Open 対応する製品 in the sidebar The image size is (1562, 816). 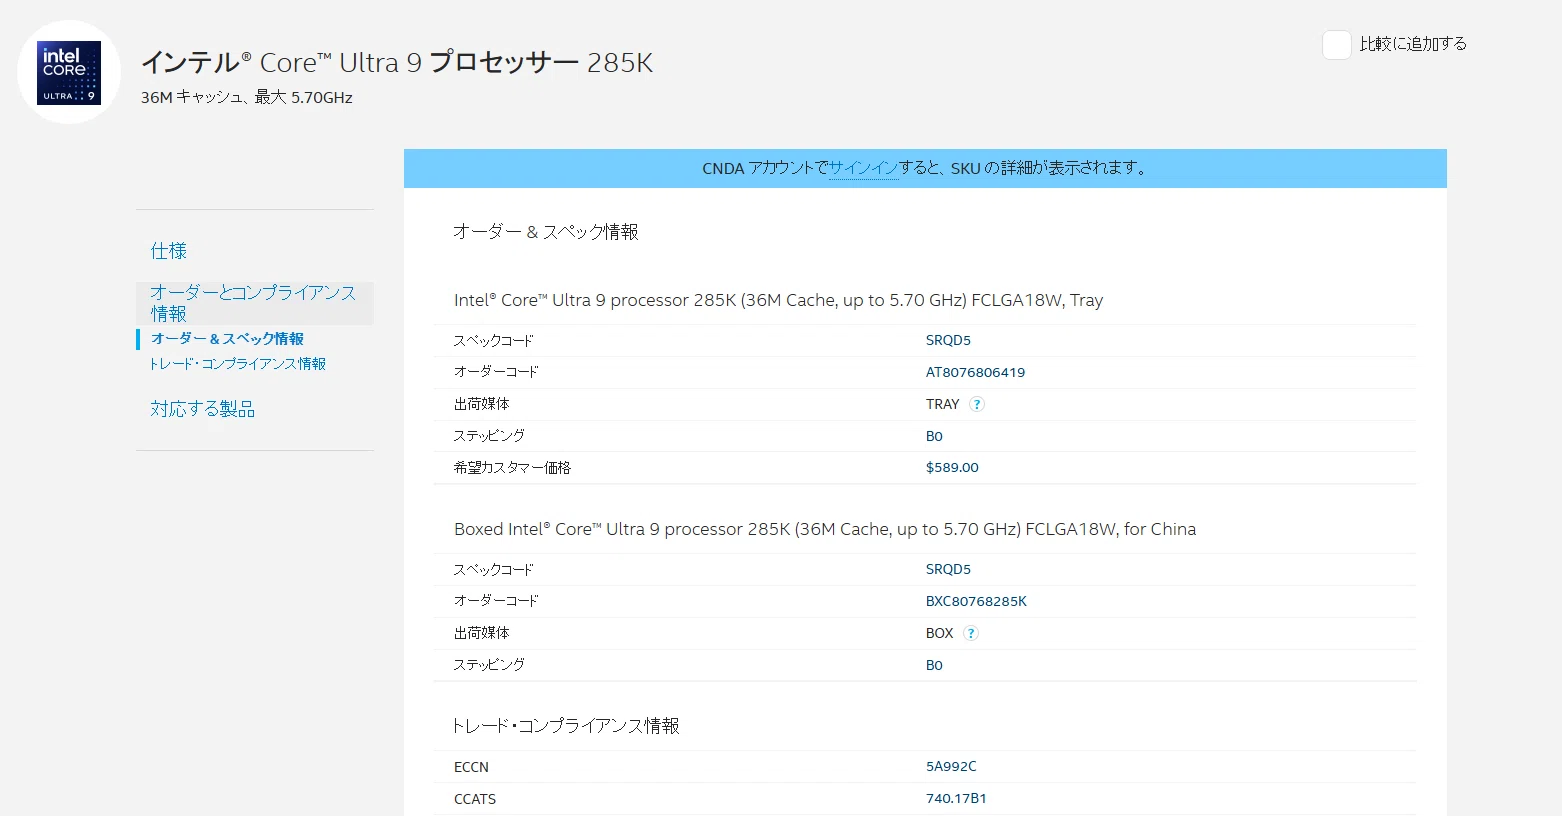point(203,409)
